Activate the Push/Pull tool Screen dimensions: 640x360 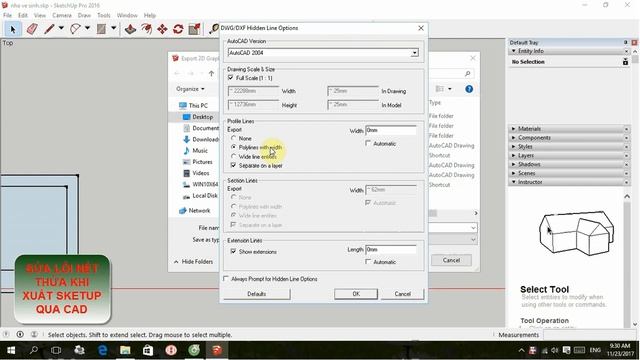click(x=130, y=29)
